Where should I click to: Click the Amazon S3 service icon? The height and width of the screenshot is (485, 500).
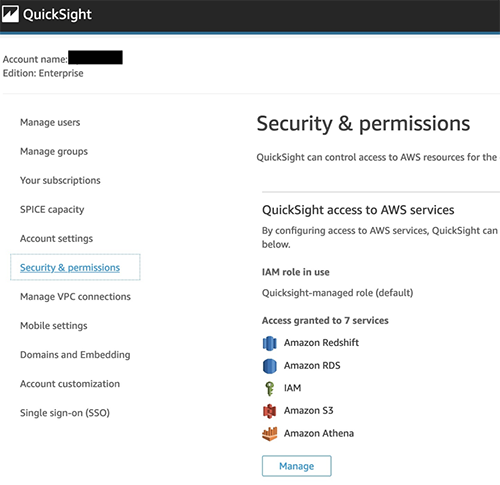point(269,411)
